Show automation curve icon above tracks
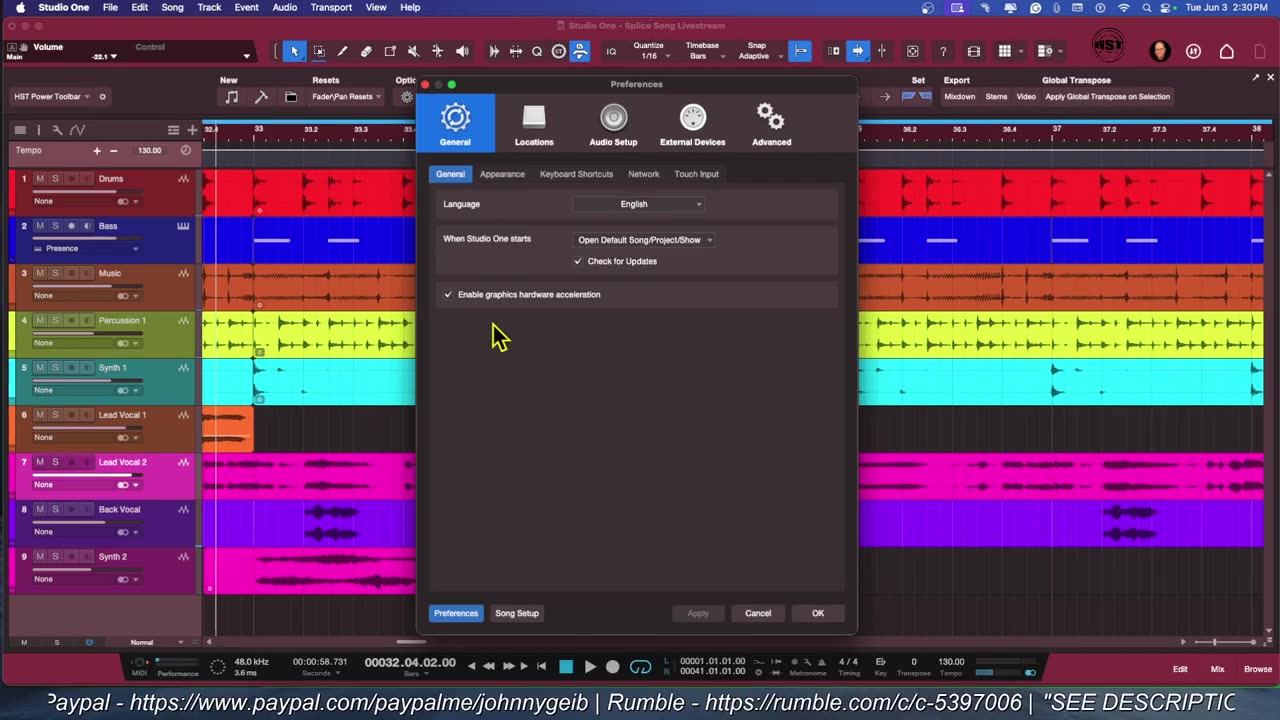The width and height of the screenshot is (1280, 720). [x=77, y=130]
